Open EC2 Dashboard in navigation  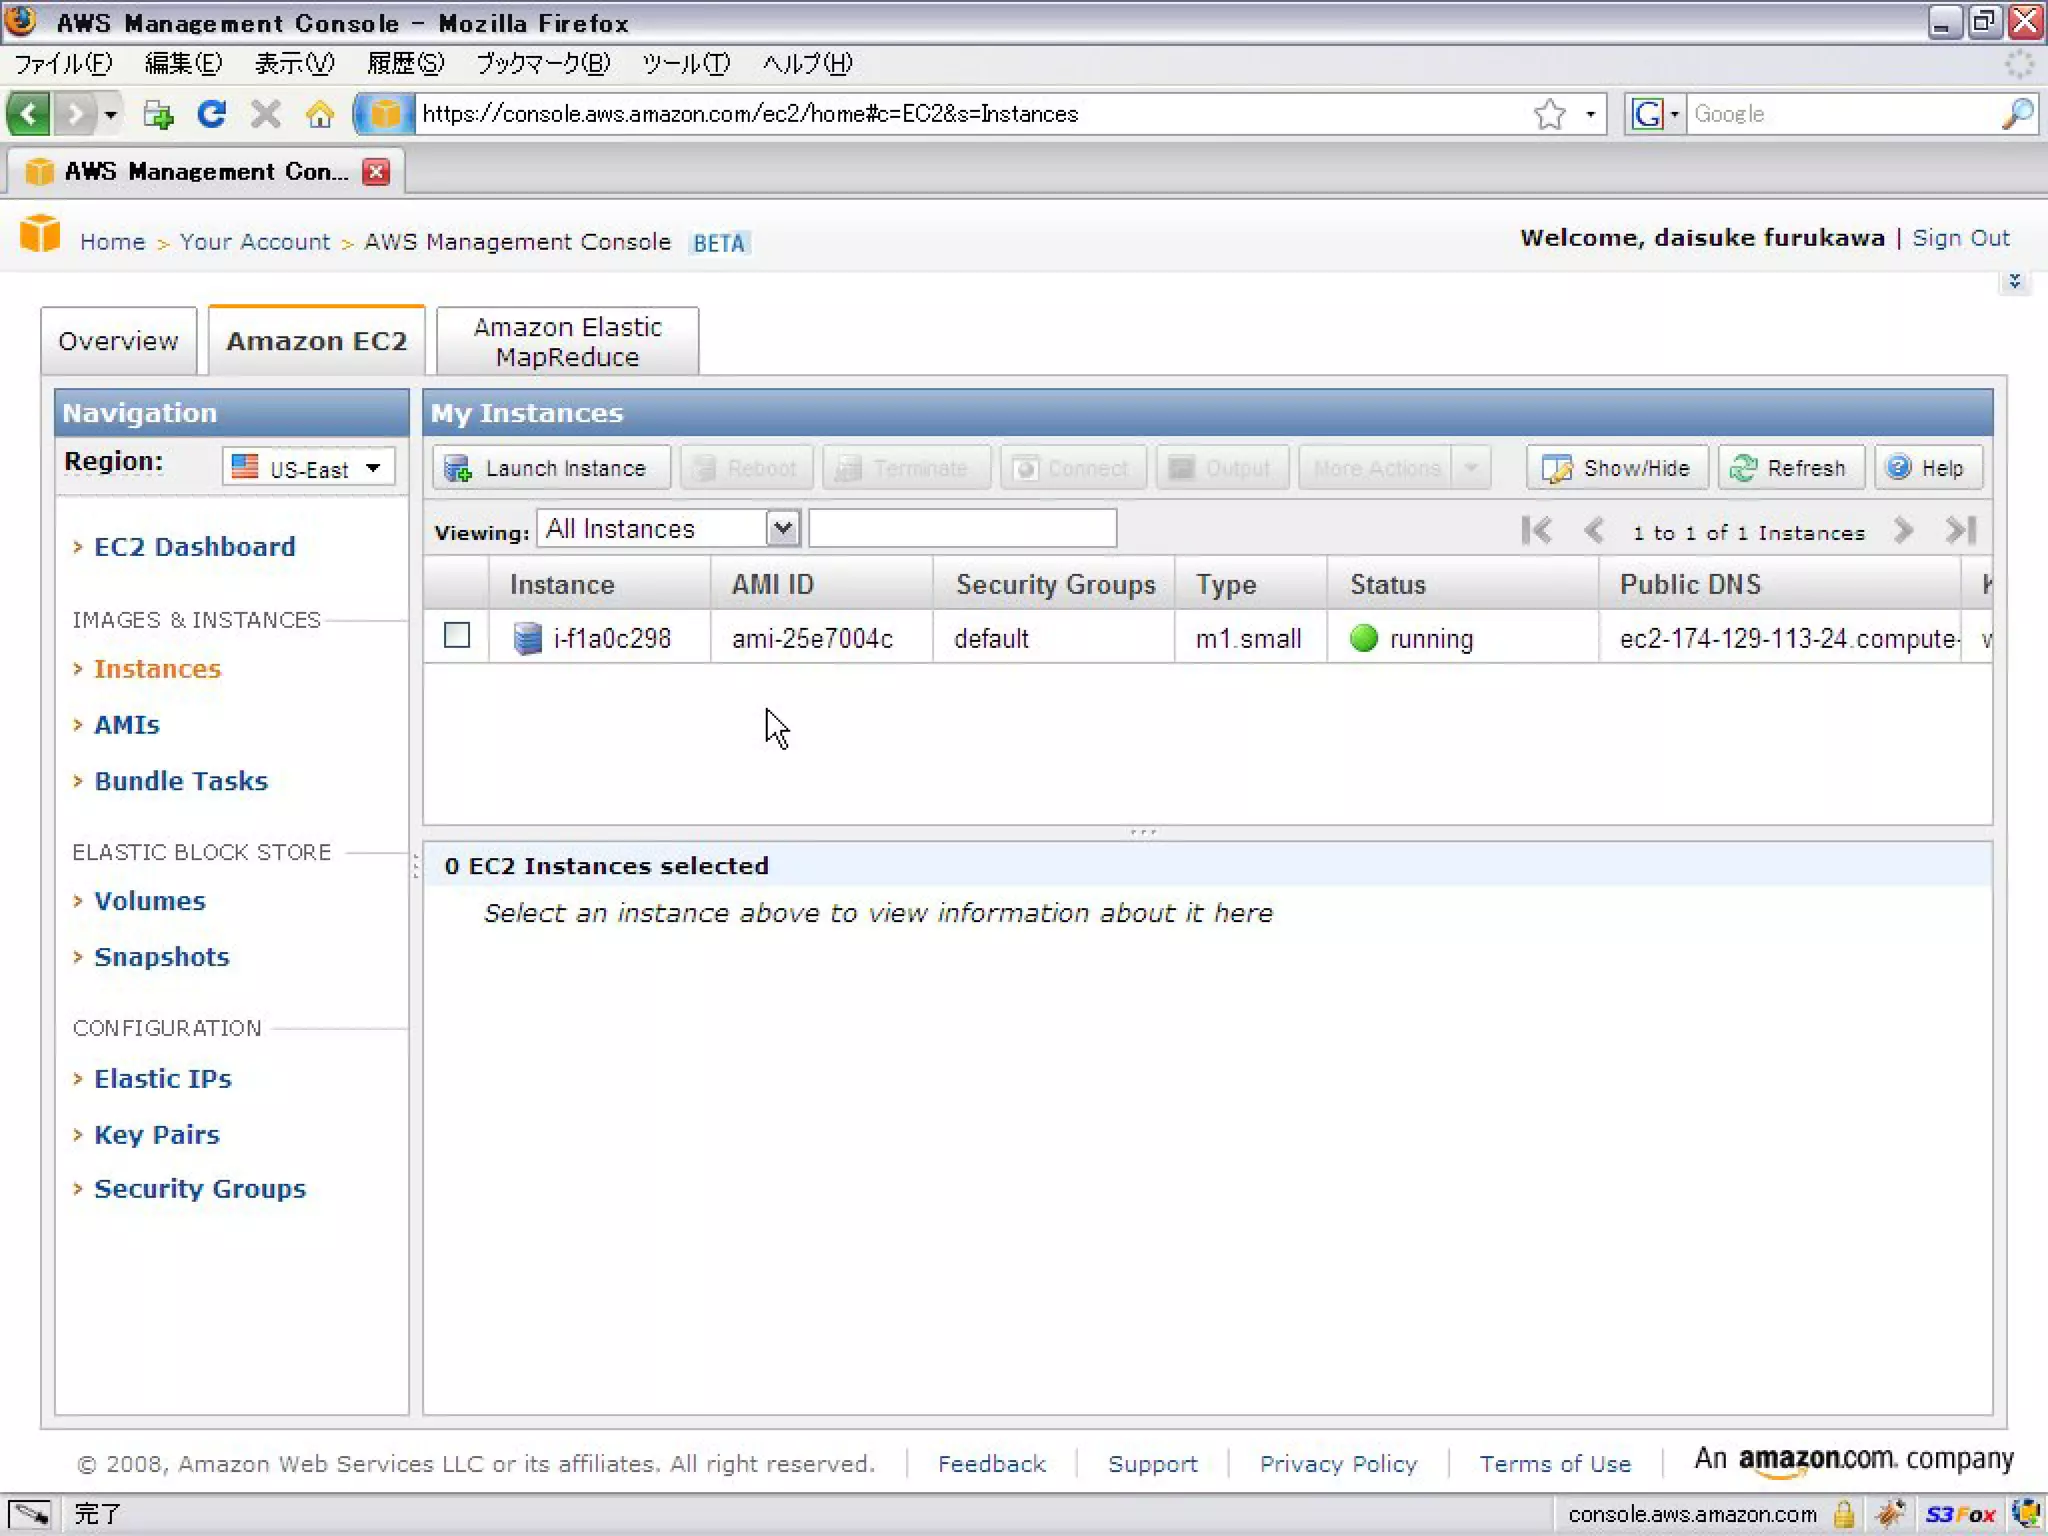coord(195,547)
